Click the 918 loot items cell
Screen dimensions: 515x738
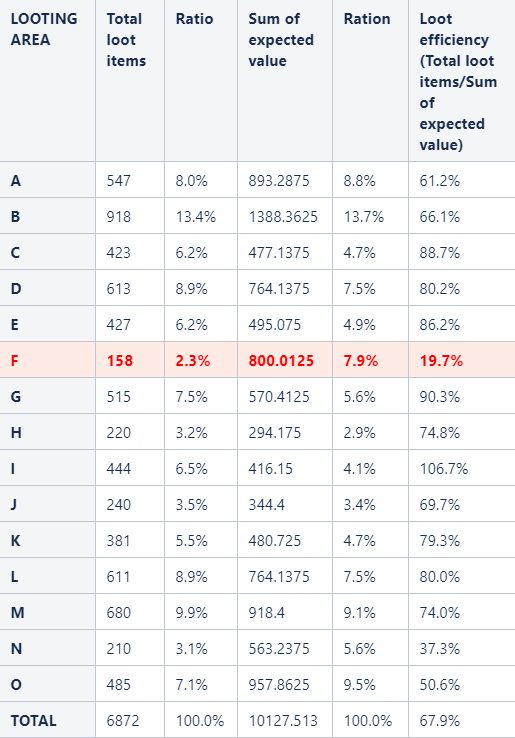119,217
